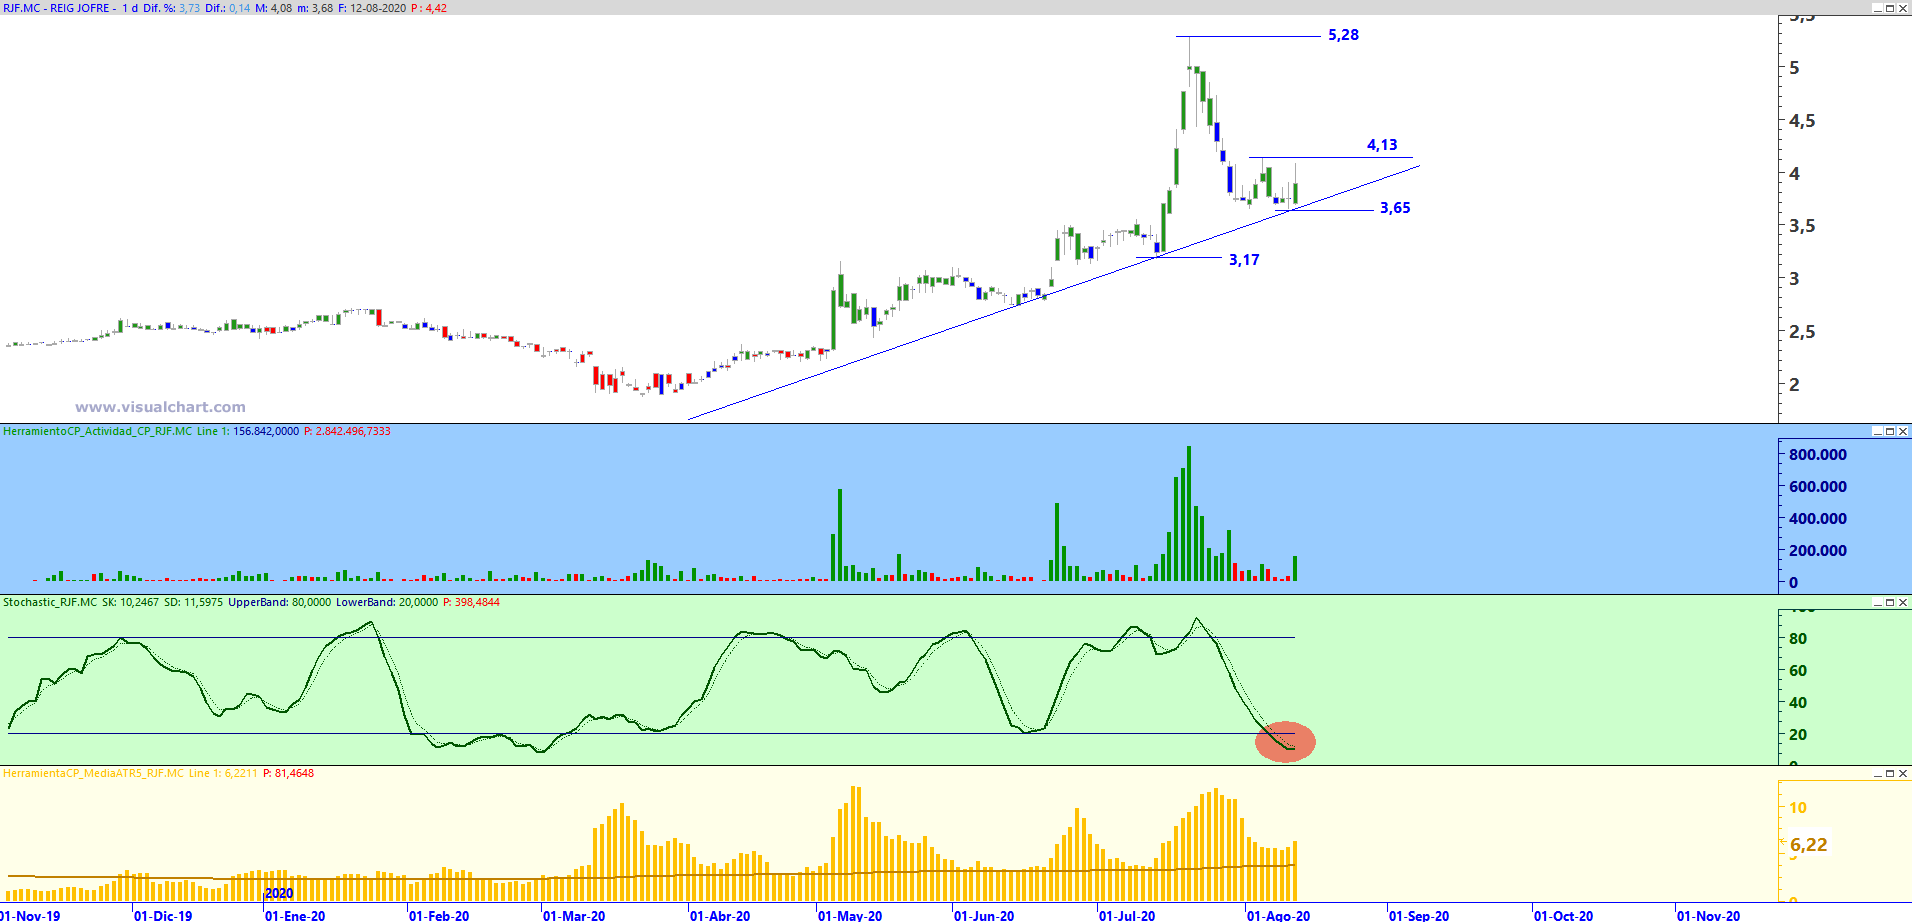Minimize the MediaATR5 indicator window
Screen dimensions: 1912x922
1877,773
